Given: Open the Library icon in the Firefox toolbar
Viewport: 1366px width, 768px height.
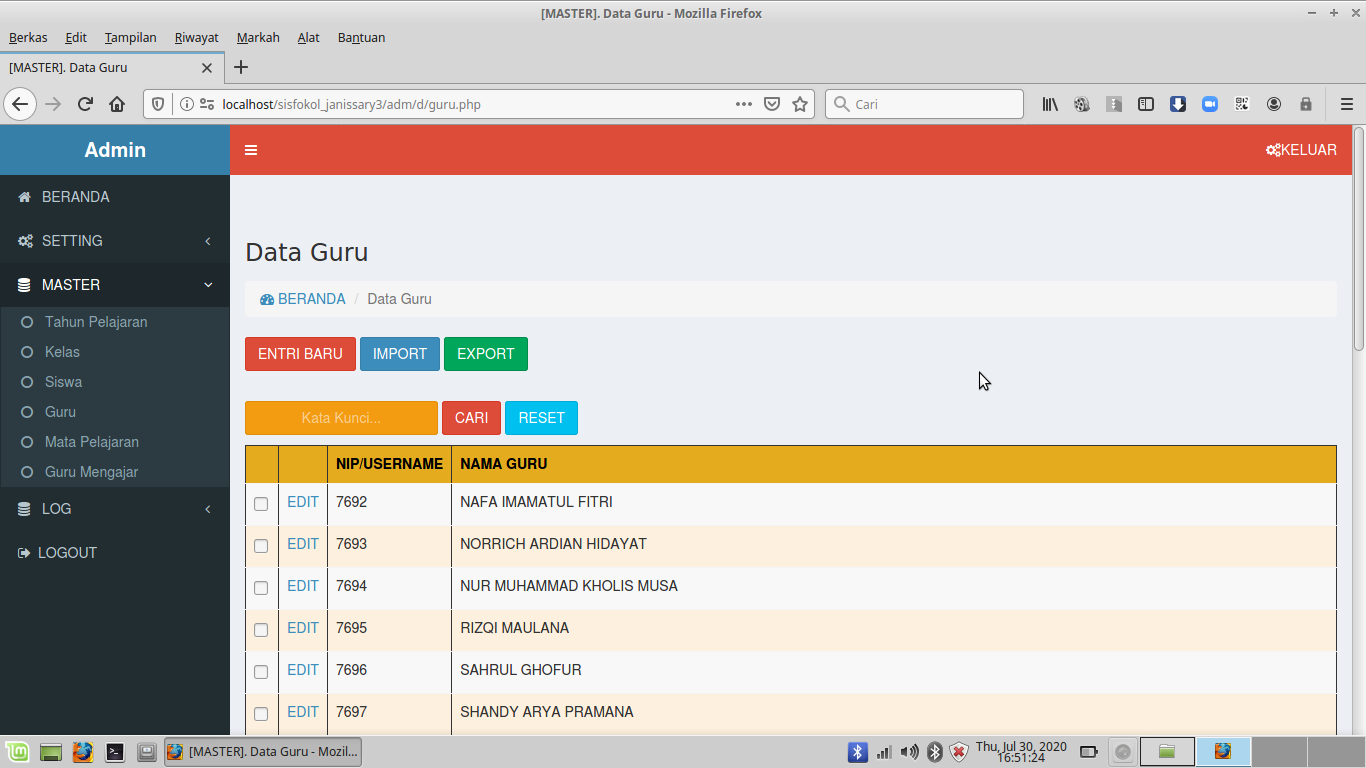Looking at the screenshot, I should 1050,104.
